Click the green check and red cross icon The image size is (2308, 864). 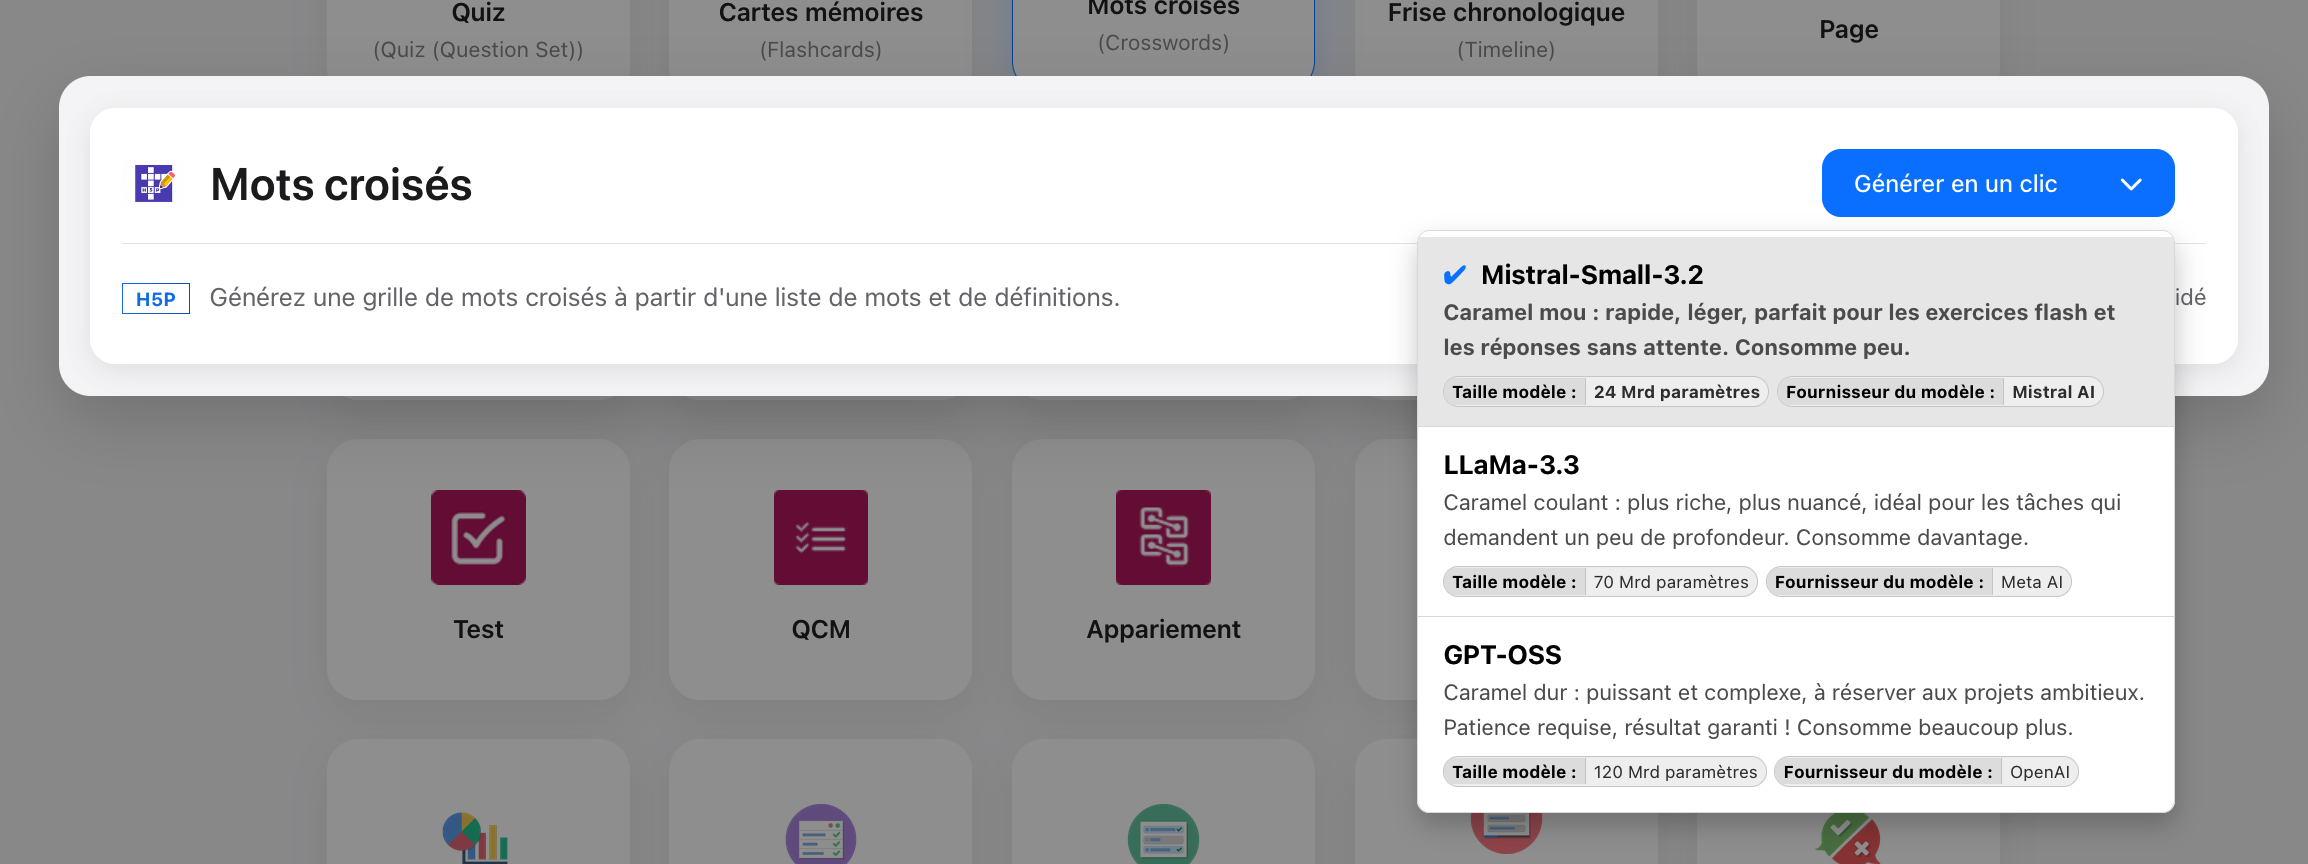click(x=1849, y=840)
